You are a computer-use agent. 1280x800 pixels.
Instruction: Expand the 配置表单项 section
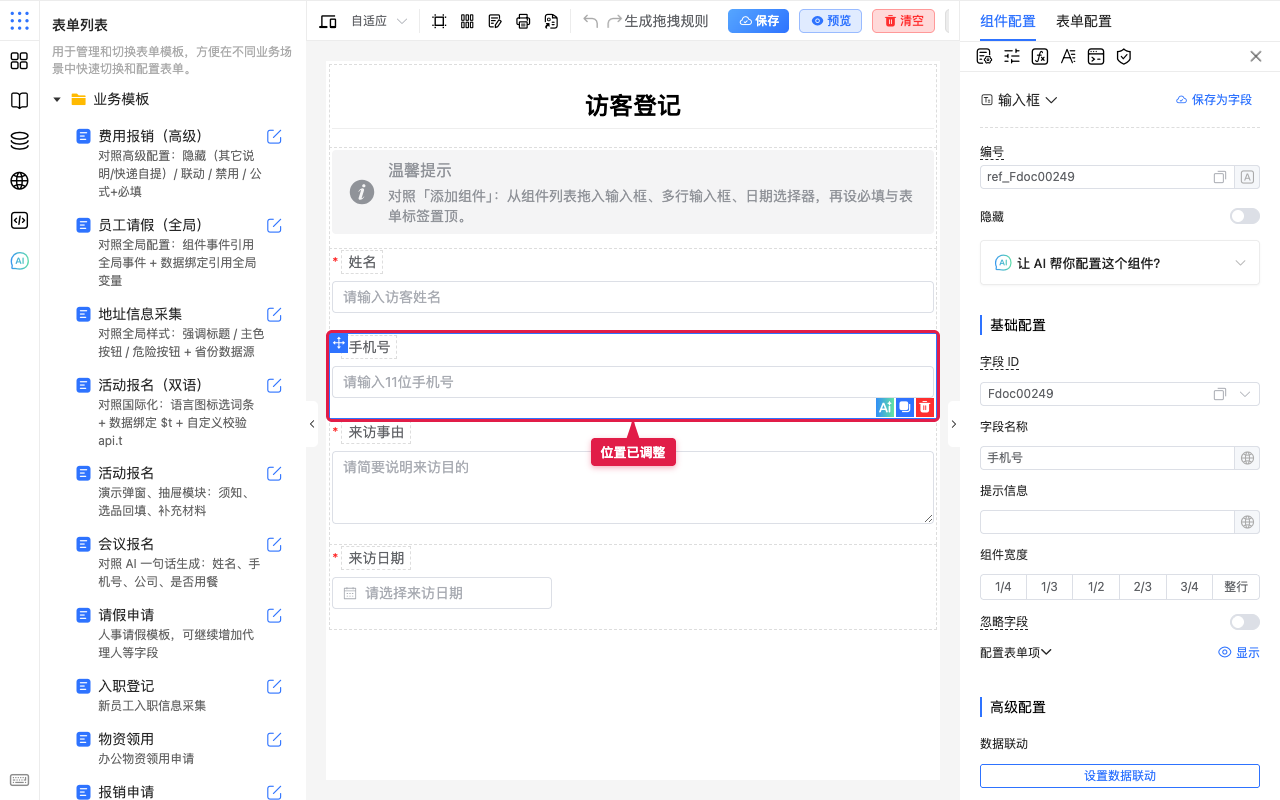(x=1016, y=652)
